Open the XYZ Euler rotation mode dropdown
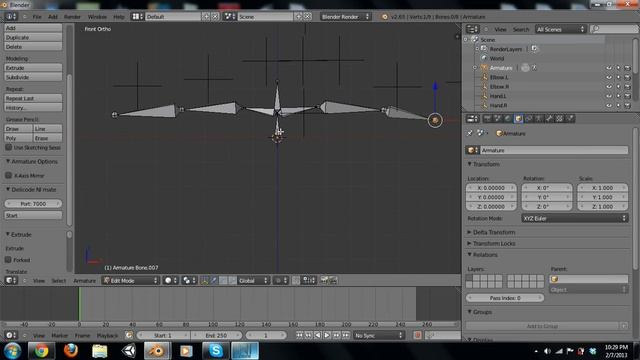This screenshot has height=360, width=640. point(575,218)
